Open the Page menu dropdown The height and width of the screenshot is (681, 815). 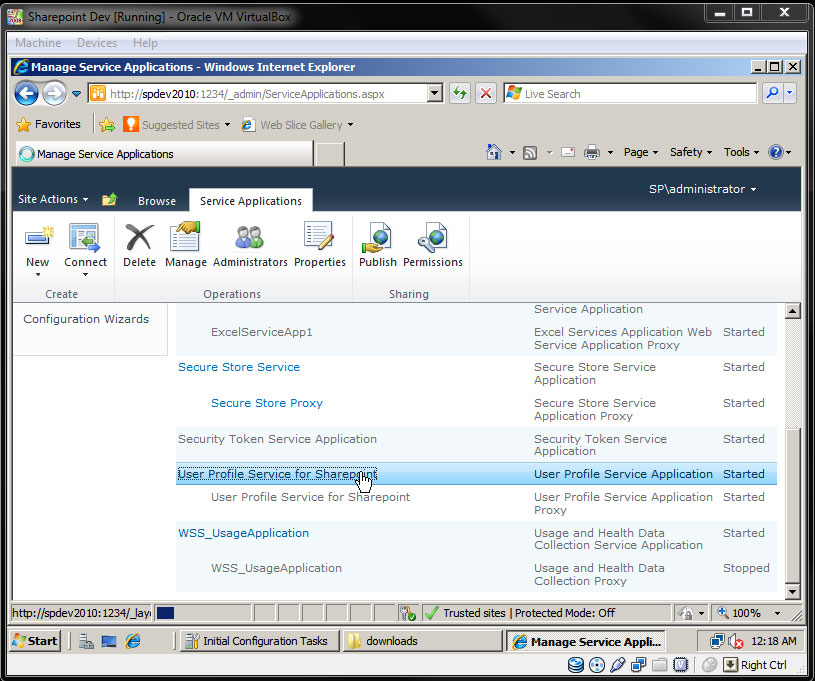click(641, 152)
